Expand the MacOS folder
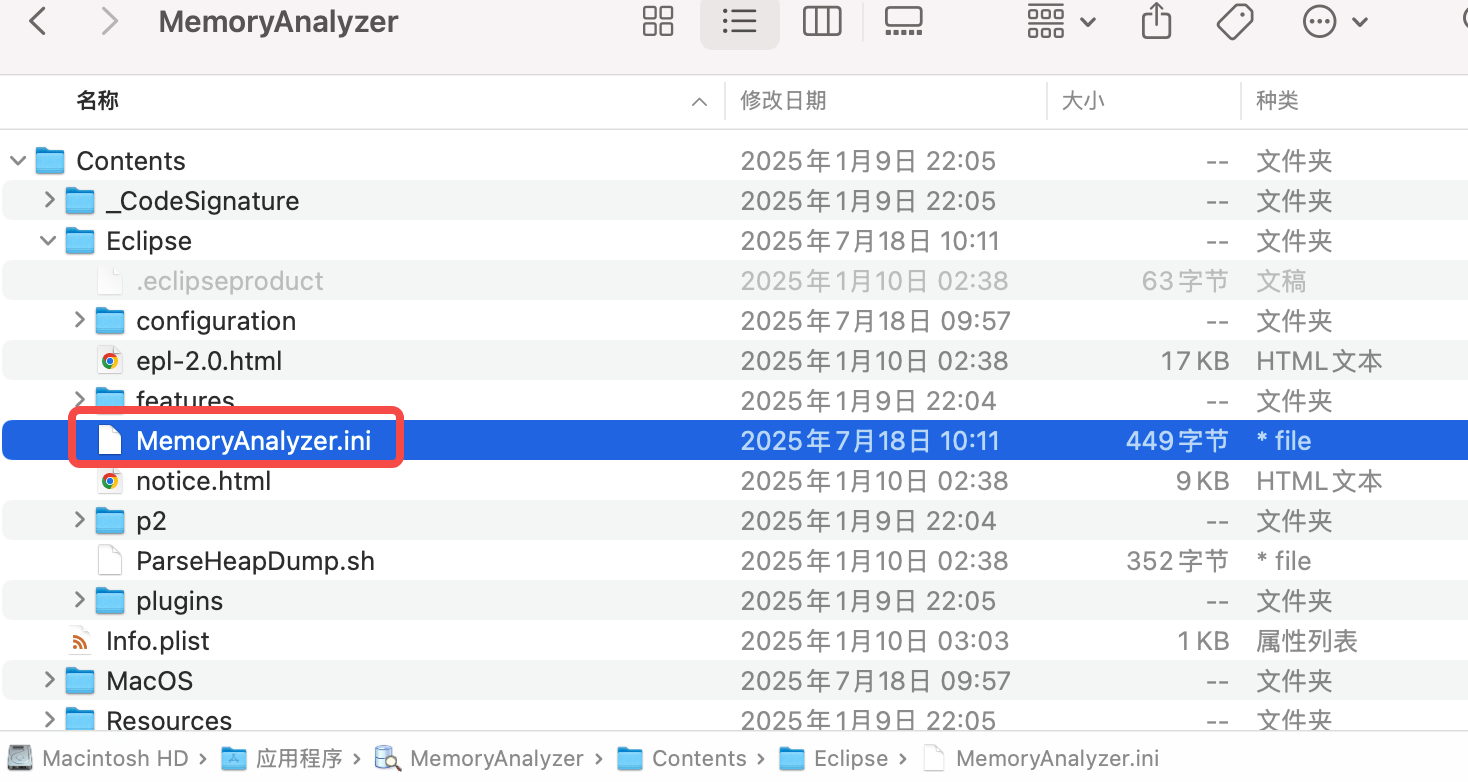This screenshot has height=782, width=1468. (x=49, y=681)
